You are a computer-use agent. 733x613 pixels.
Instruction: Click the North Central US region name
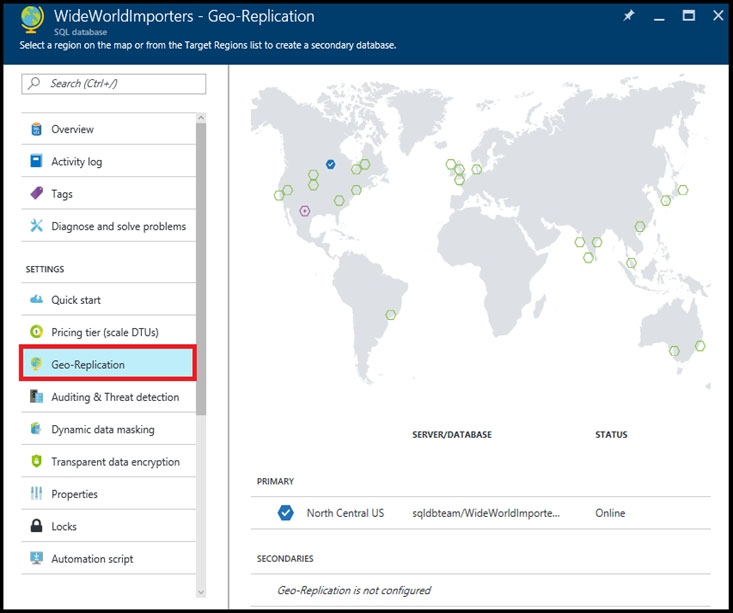345,513
